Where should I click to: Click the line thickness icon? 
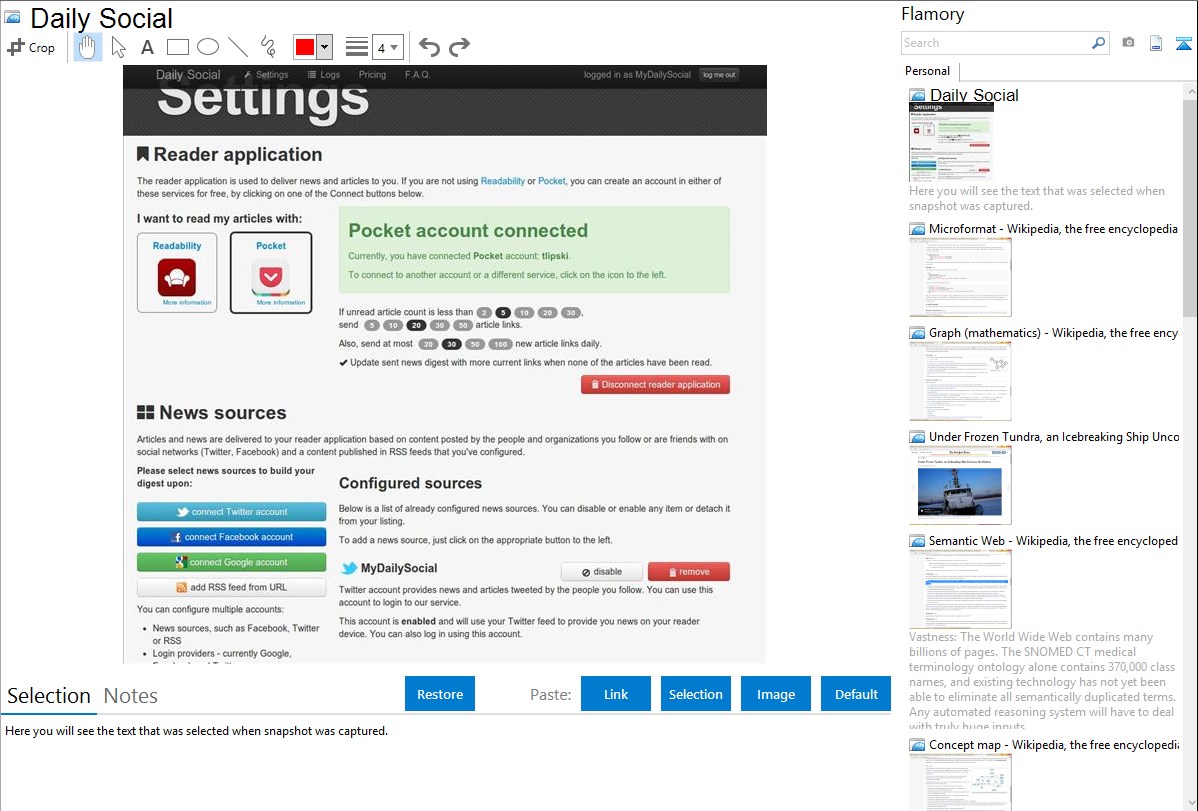pyautogui.click(x=357, y=47)
